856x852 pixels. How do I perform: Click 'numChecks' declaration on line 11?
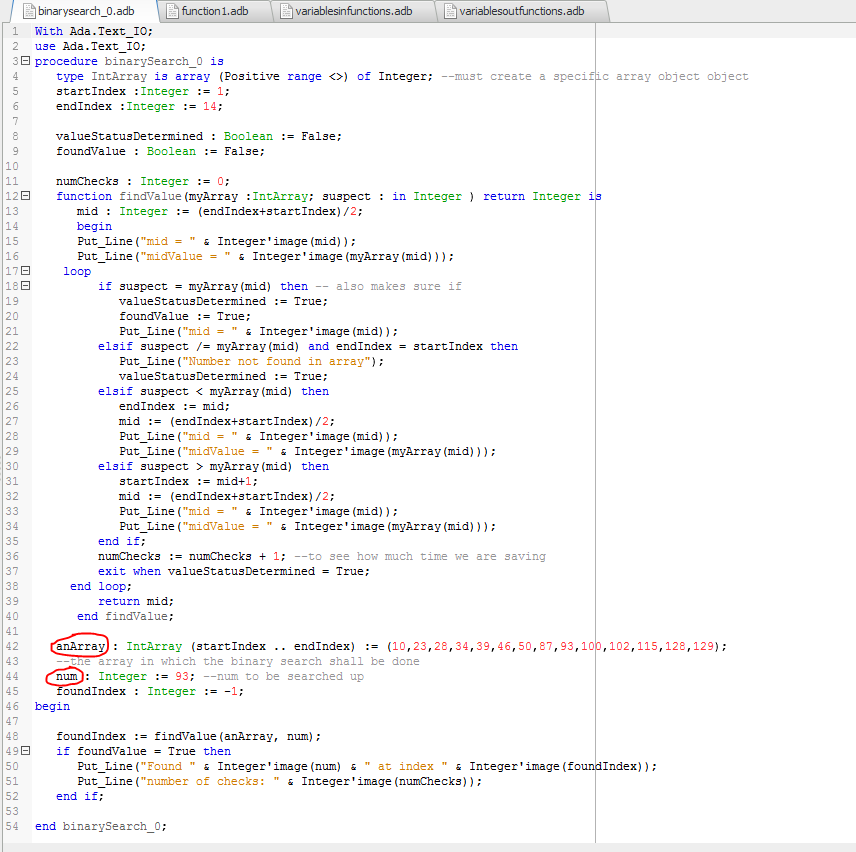(x=87, y=181)
